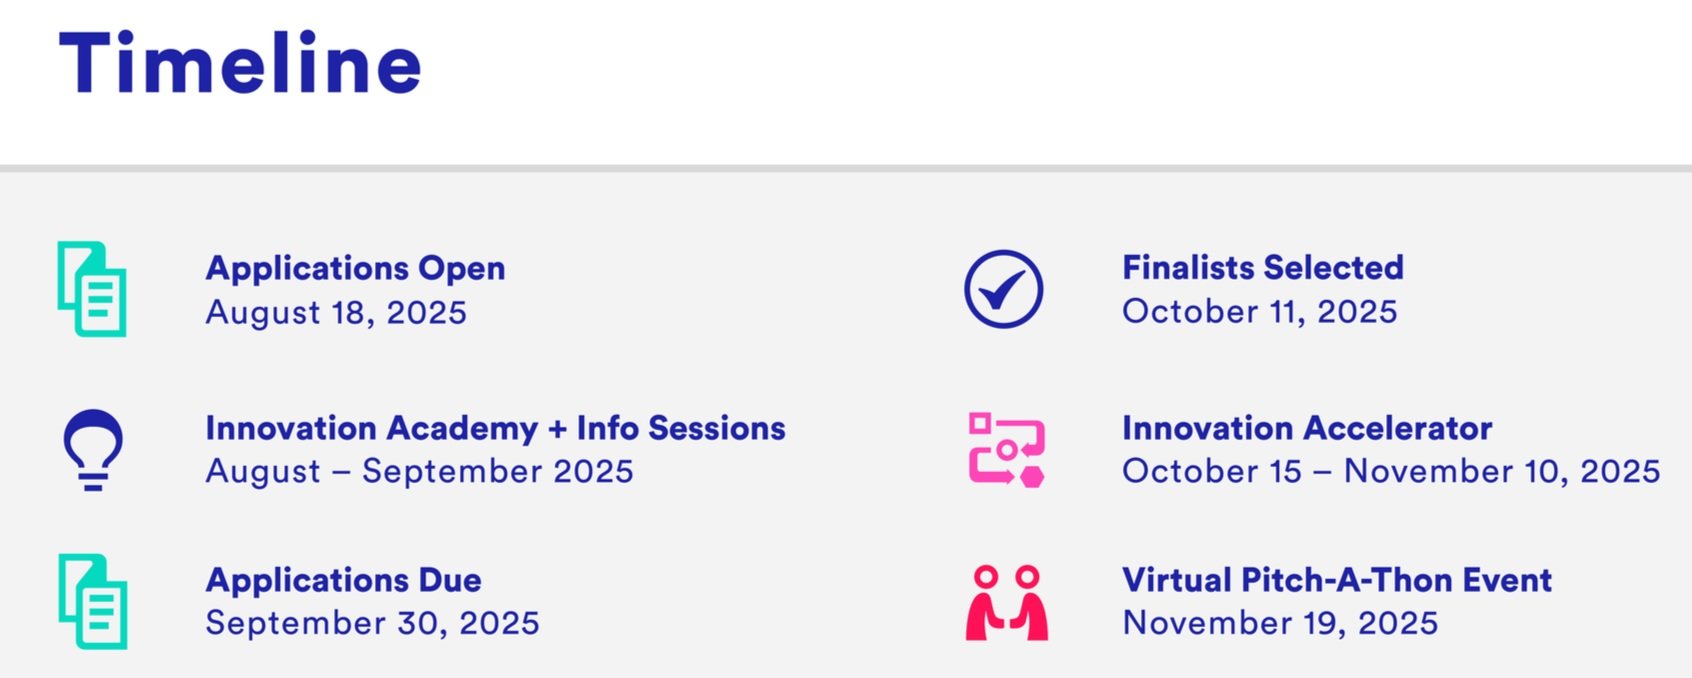
Task: Click the November 19, 2025 date
Action: [x=1280, y=623]
